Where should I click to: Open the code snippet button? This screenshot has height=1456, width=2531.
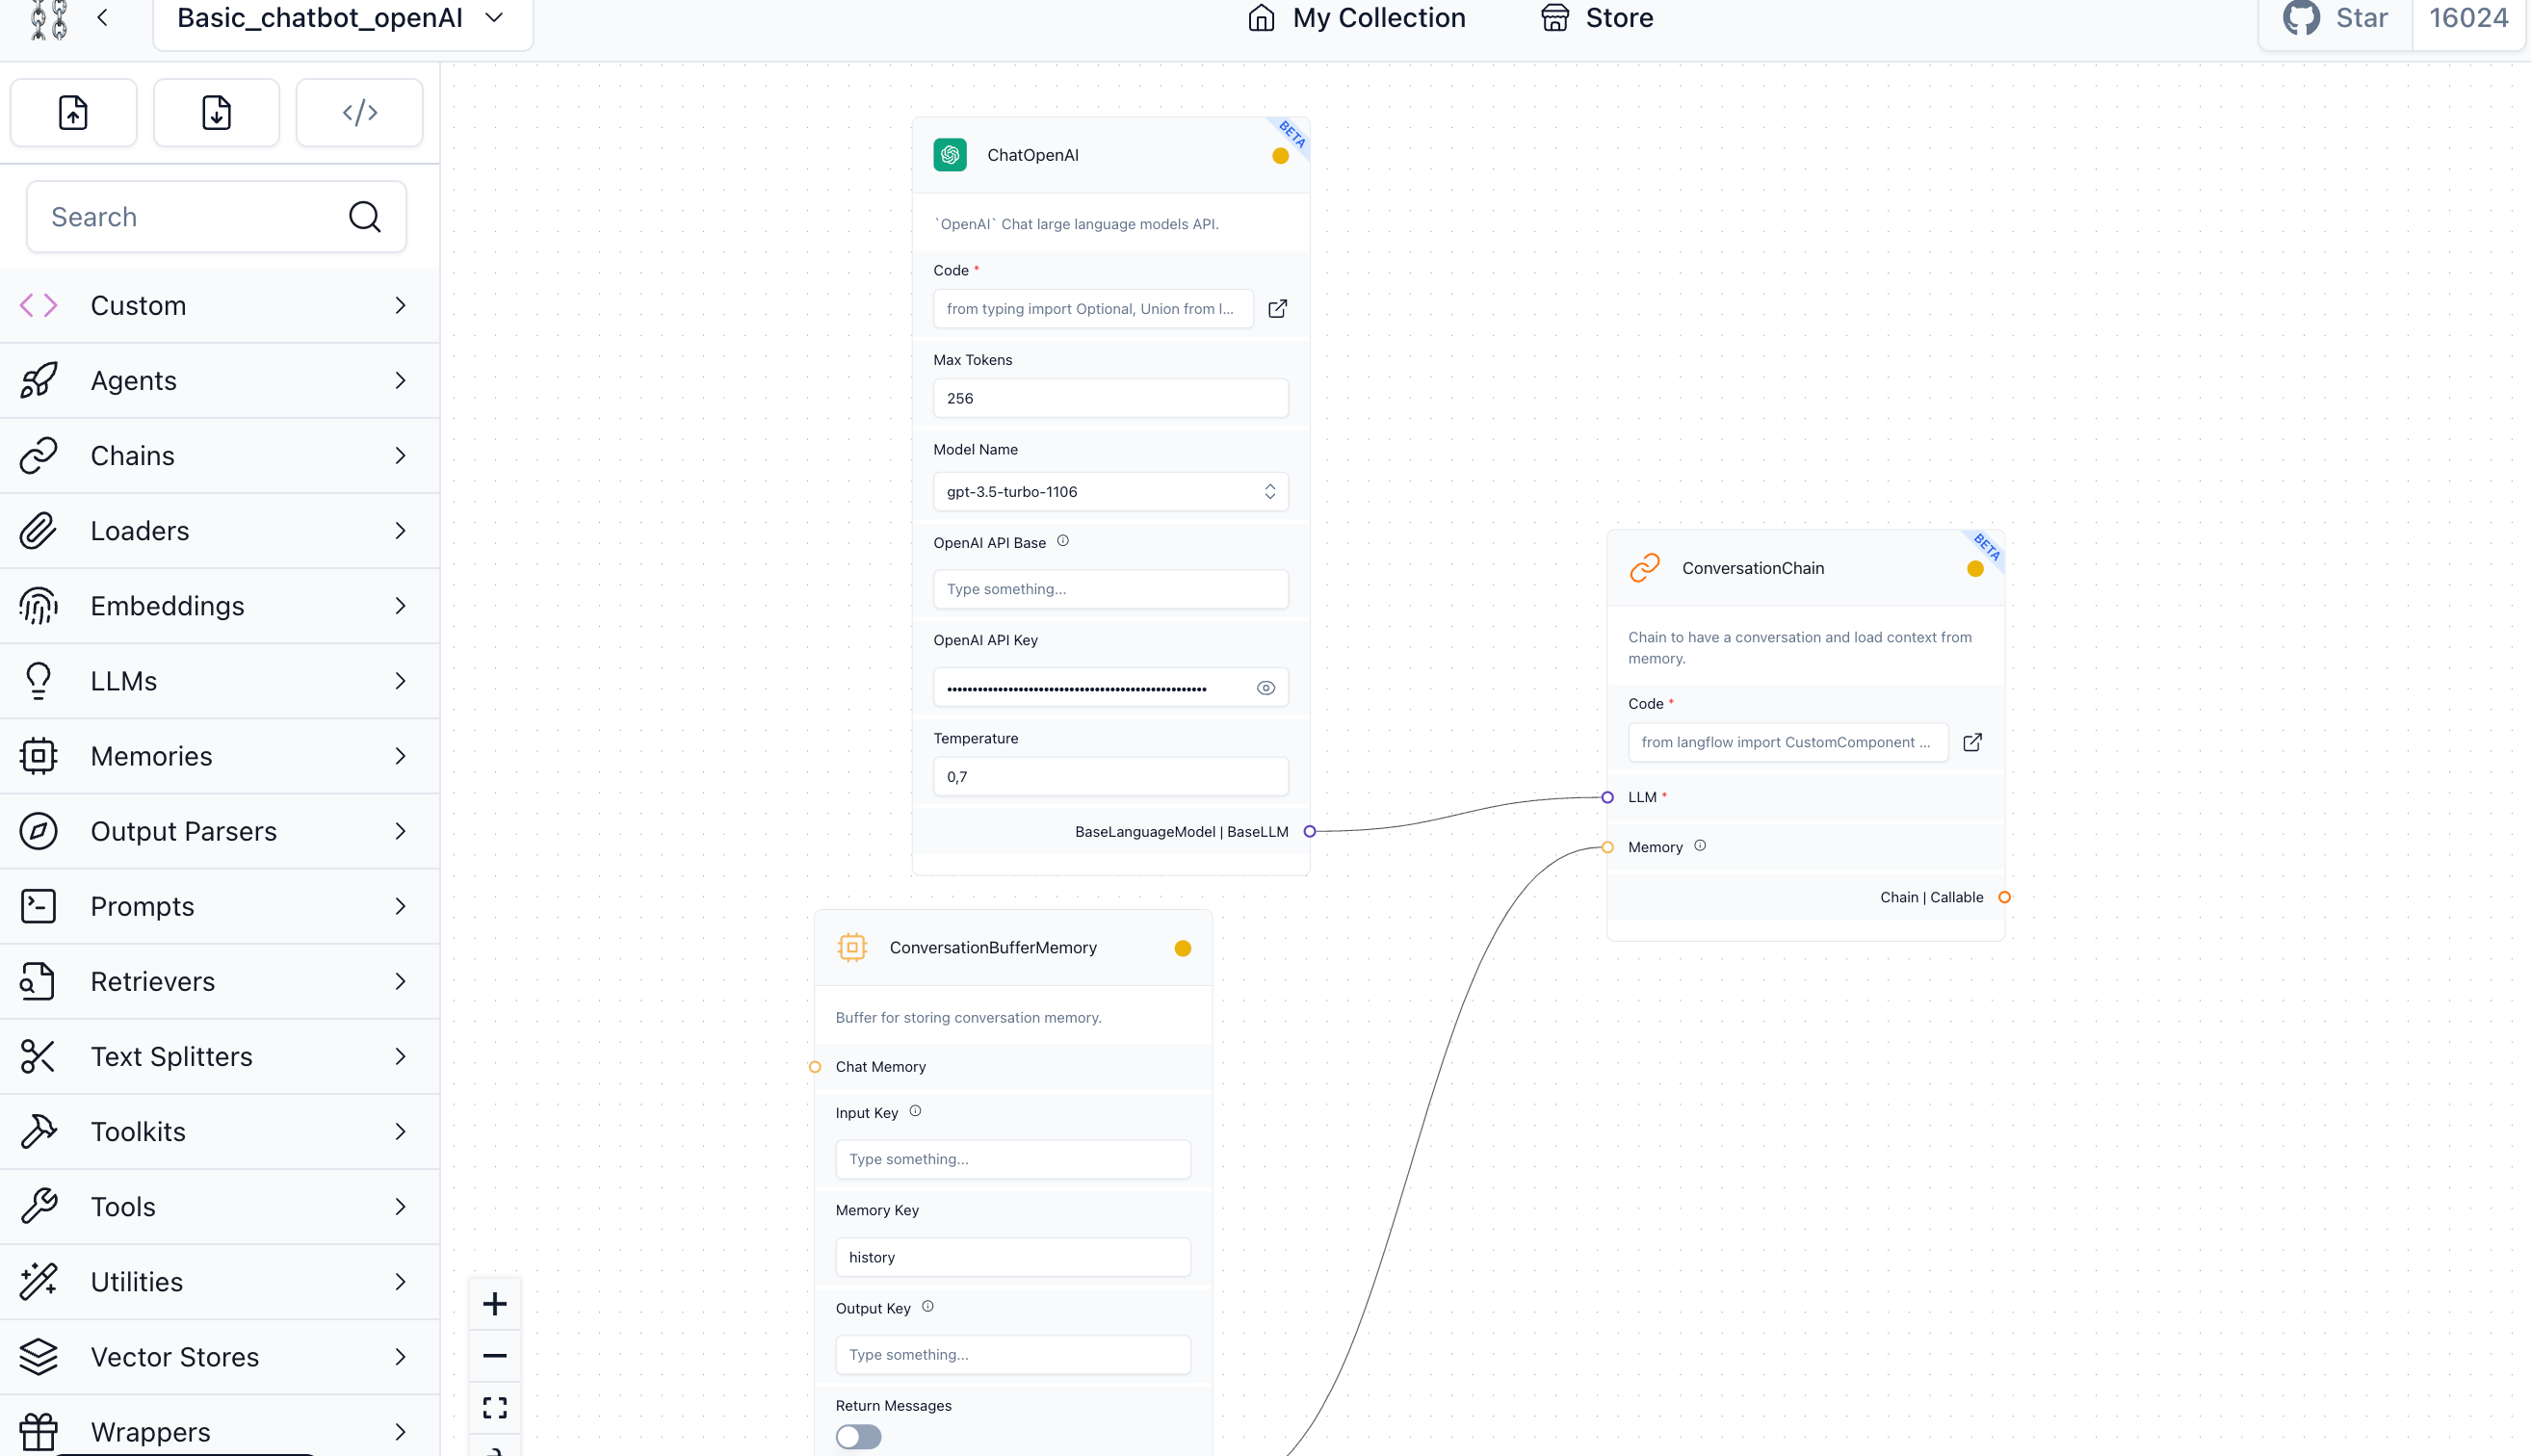point(359,112)
